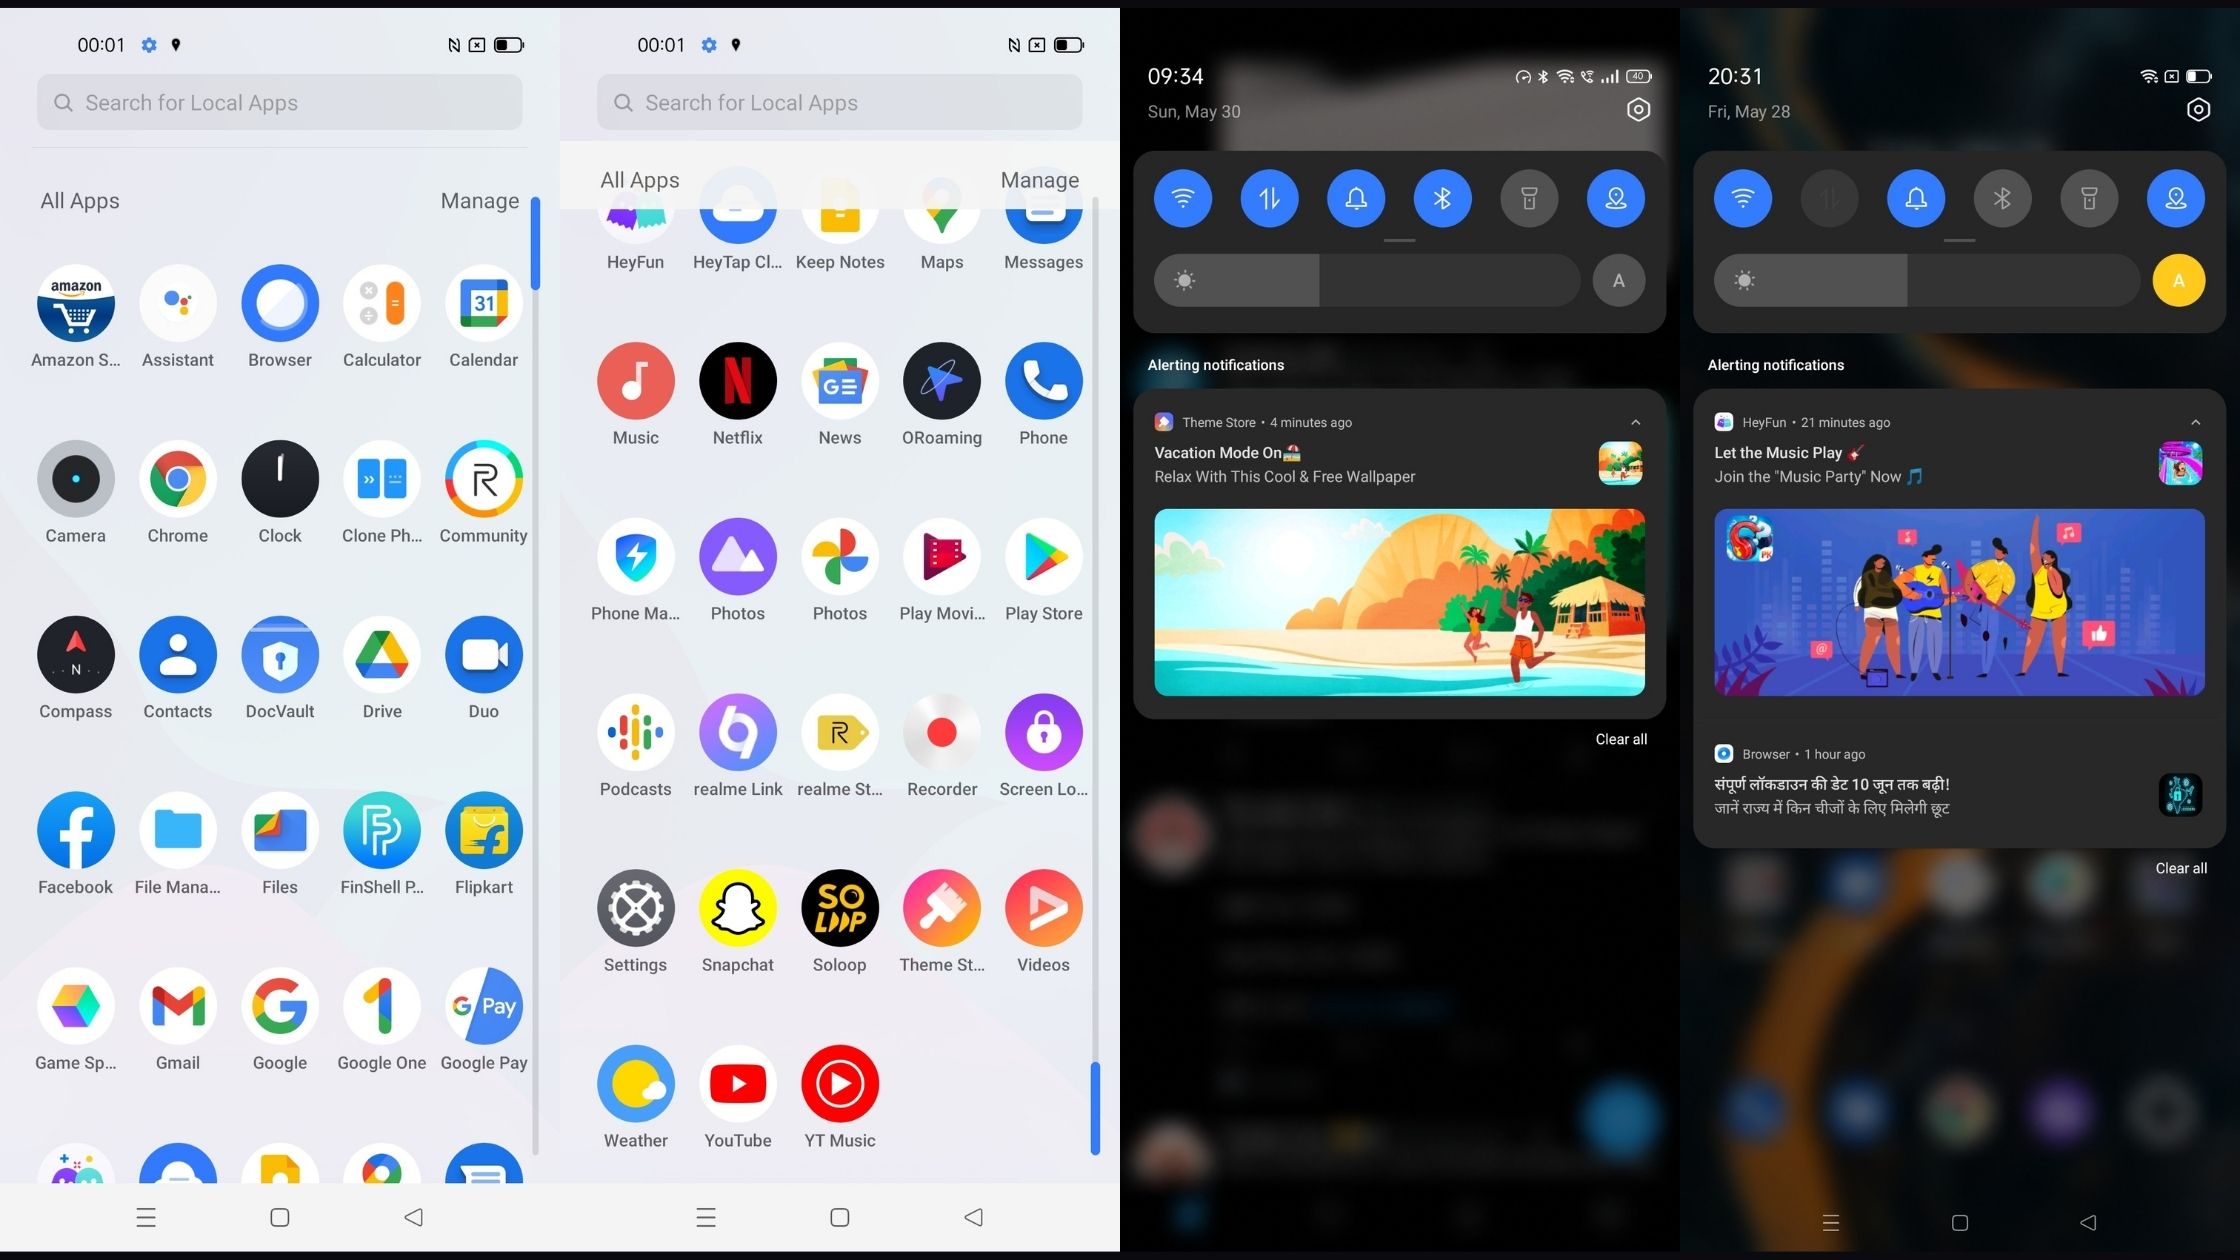2240x1260 pixels.
Task: Open YouTube app
Action: tap(737, 1083)
